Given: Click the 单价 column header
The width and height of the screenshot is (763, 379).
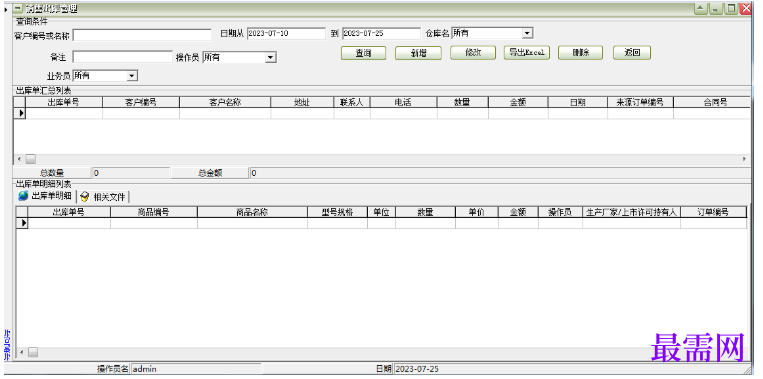Looking at the screenshot, I should pyautogui.click(x=476, y=212).
